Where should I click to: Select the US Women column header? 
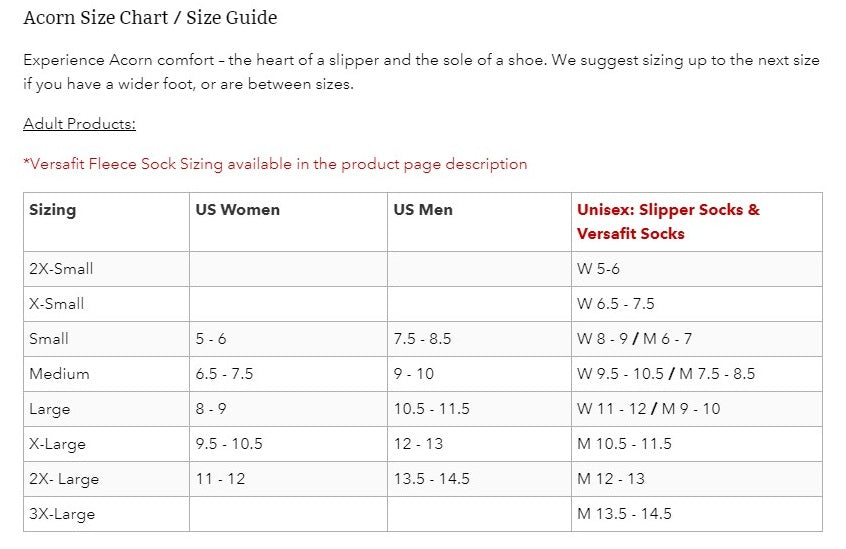[x=237, y=210]
